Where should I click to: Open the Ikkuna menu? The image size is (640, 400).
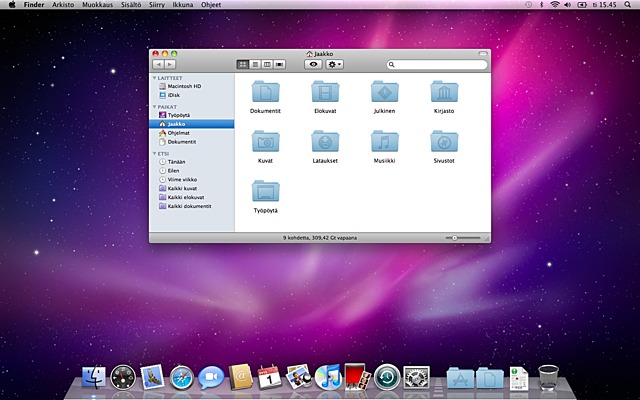tap(183, 5)
